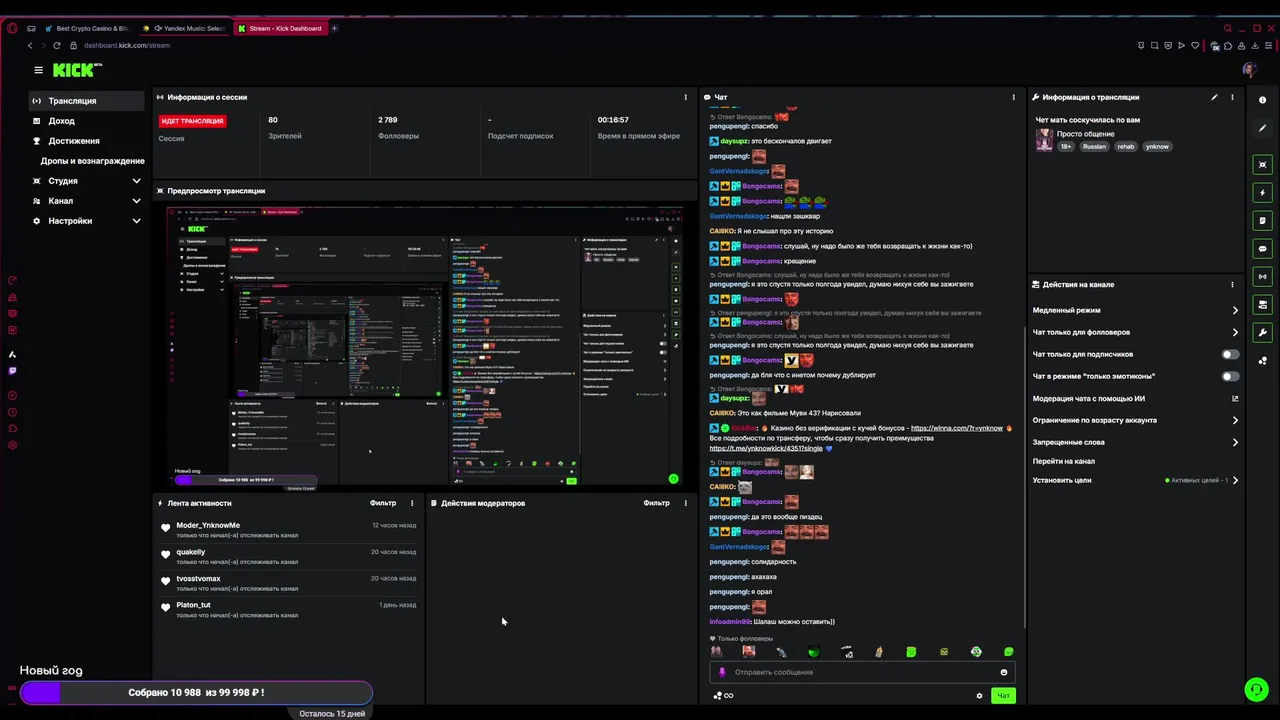Click the Новый год donation goal progress bar

click(x=196, y=692)
